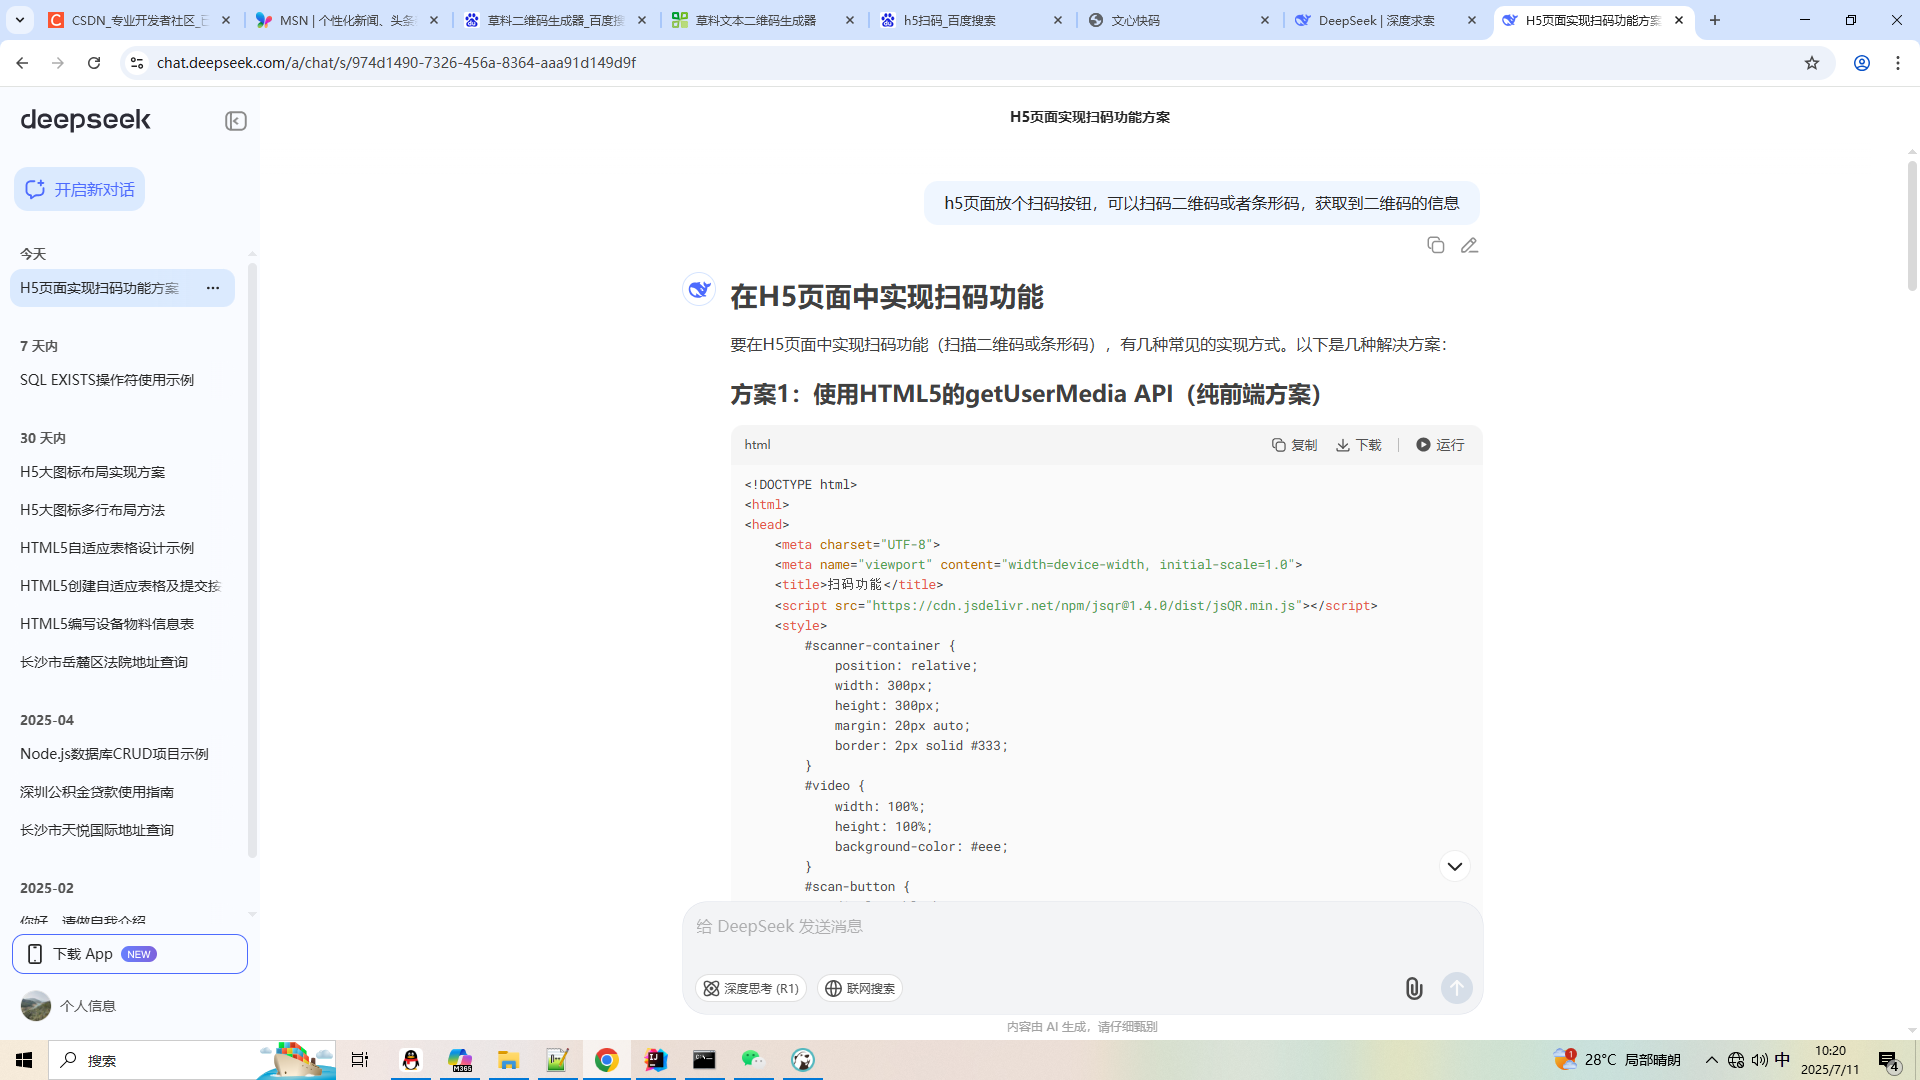The image size is (1920, 1080).
Task: Attach a file using the paperclip icon
Action: (x=1413, y=988)
